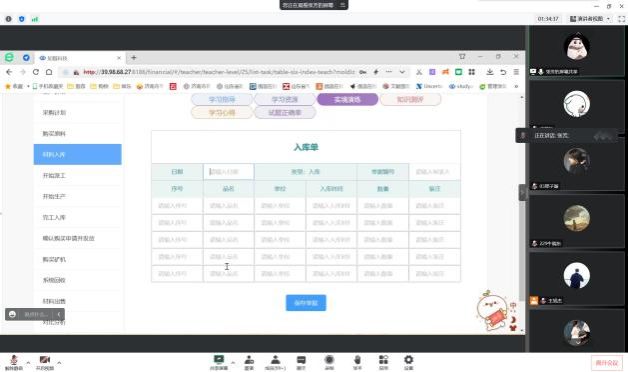The image size is (628, 372).
Task: Click the blue save button below table
Action: click(x=306, y=303)
